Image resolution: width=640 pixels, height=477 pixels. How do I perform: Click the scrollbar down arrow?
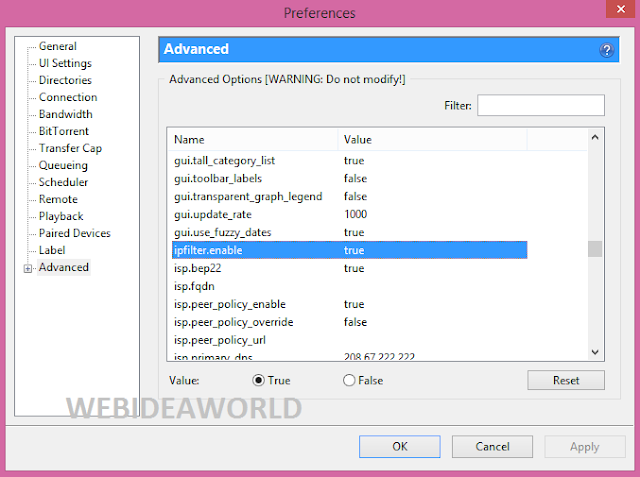point(595,352)
